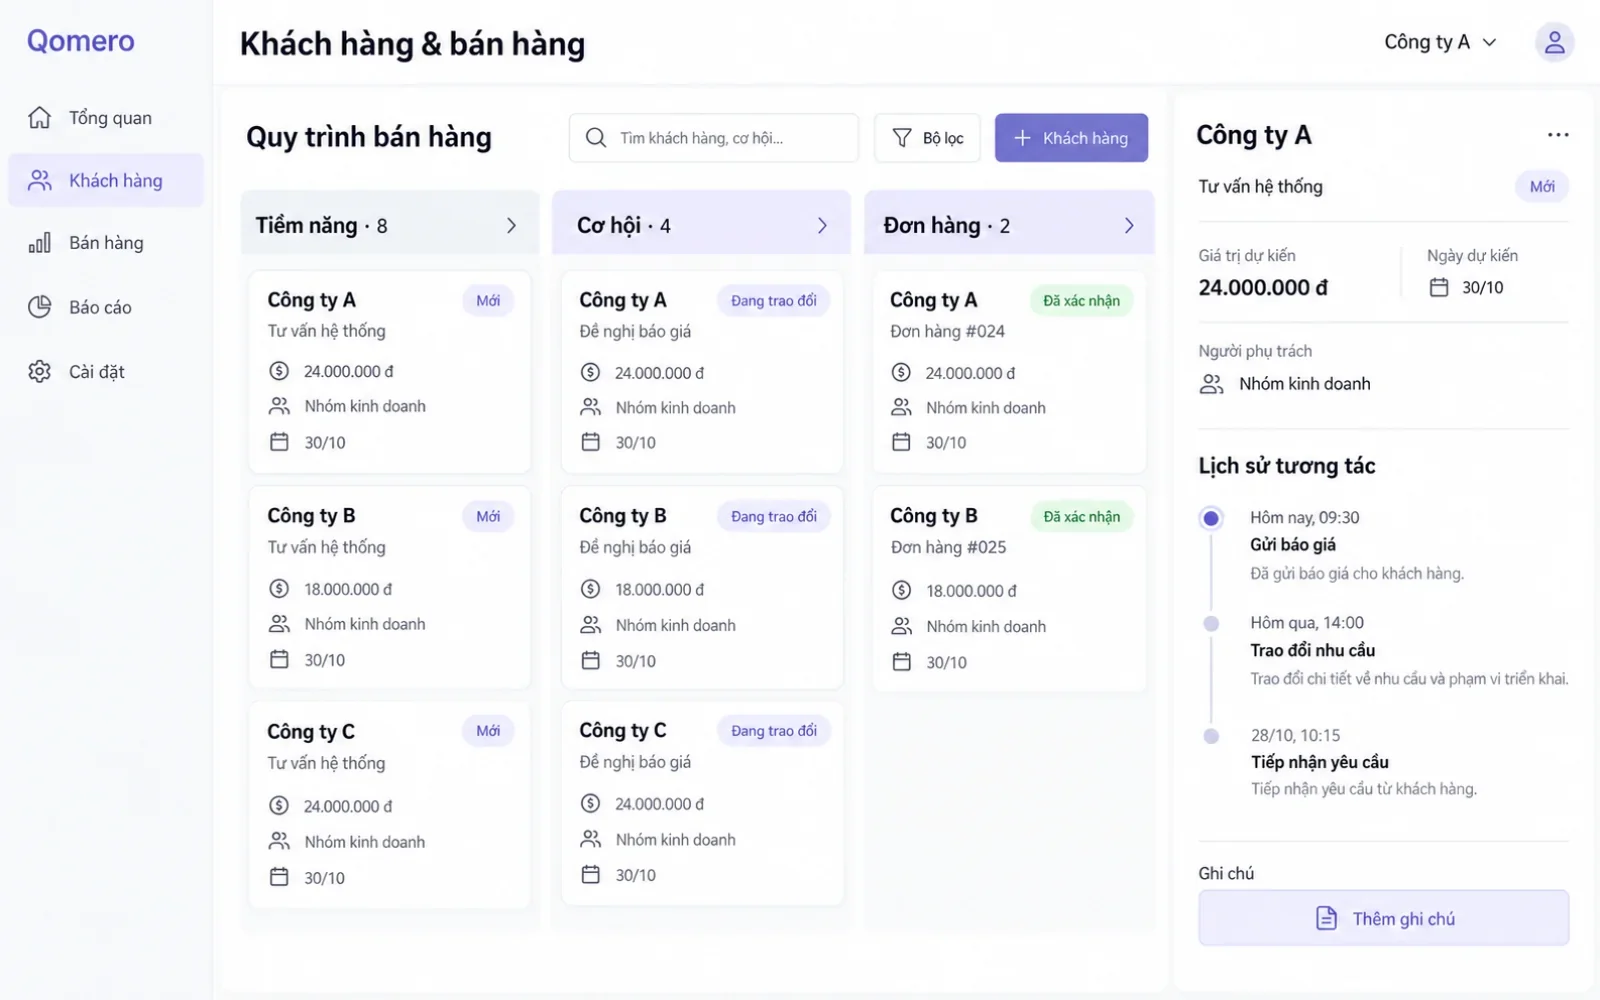Click the people icon on the Tiềm năng Công ty C card
Viewport: 1600px width, 1000px height.
tap(279, 841)
